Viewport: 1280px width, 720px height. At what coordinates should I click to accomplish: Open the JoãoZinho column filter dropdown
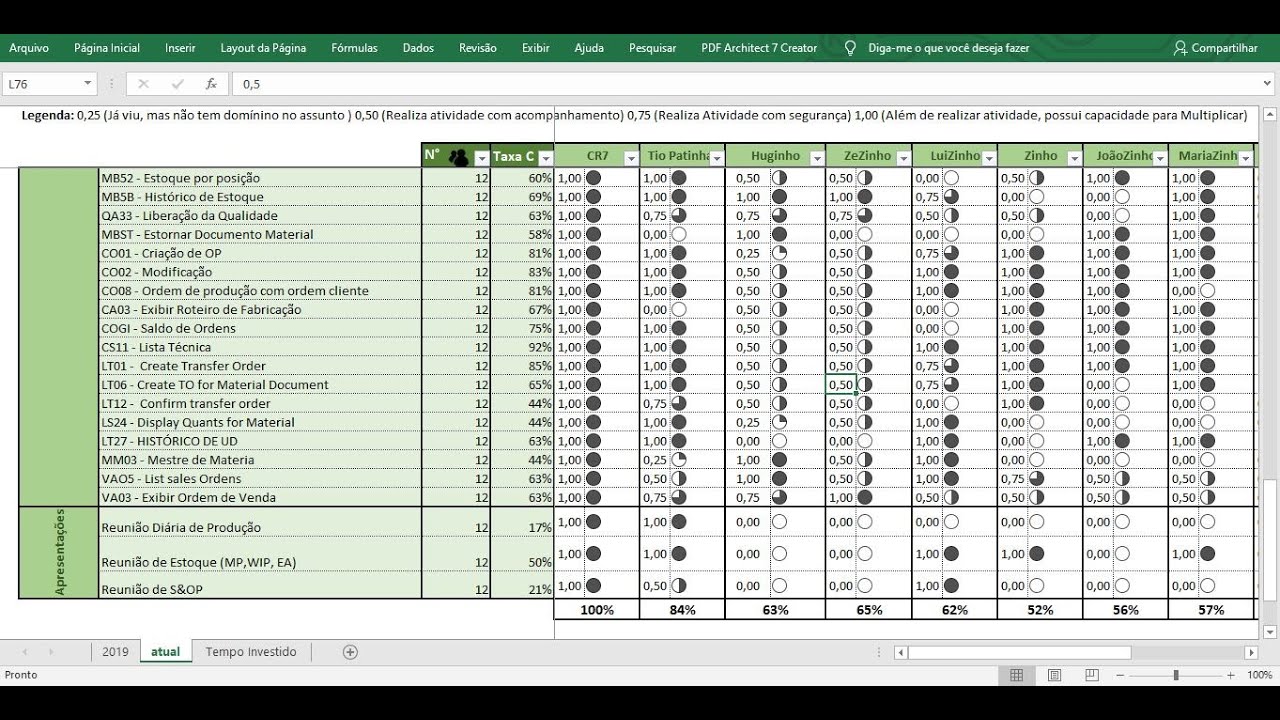pyautogui.click(x=1160, y=158)
